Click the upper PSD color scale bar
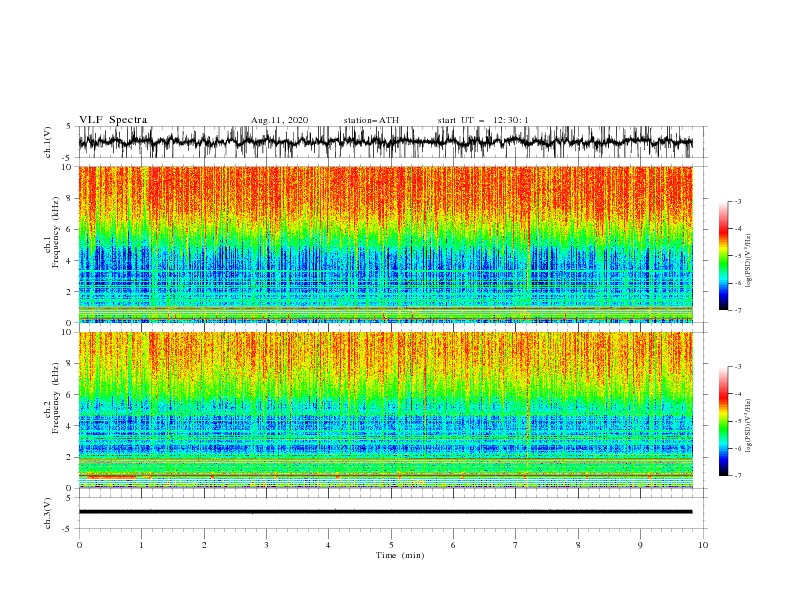The width and height of the screenshot is (792, 612). pyautogui.click(x=723, y=256)
